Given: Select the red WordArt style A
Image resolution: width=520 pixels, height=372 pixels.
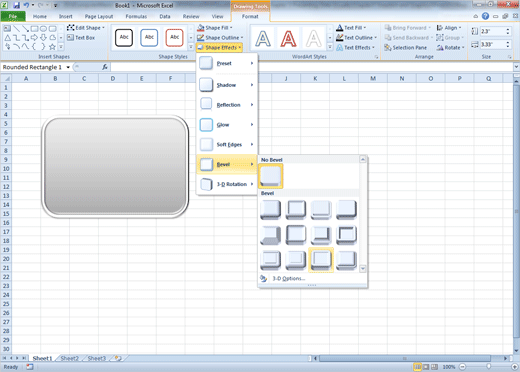Looking at the screenshot, I should tap(288, 38).
